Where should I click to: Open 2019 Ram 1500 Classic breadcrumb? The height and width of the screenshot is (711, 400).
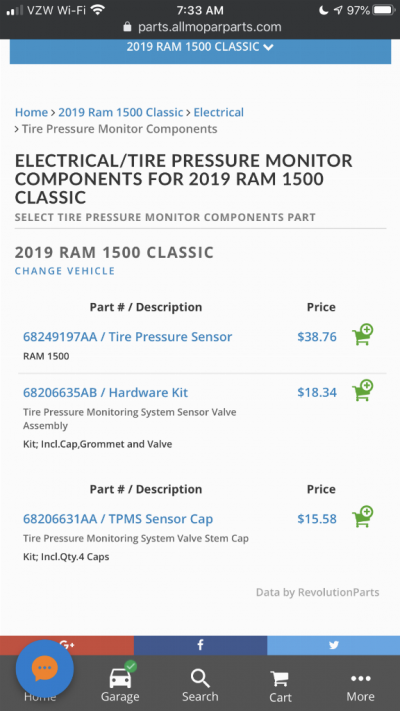(x=121, y=112)
